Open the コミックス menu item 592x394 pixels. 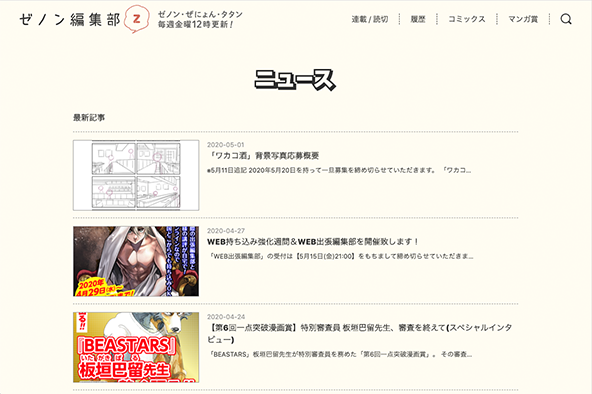pos(467,19)
